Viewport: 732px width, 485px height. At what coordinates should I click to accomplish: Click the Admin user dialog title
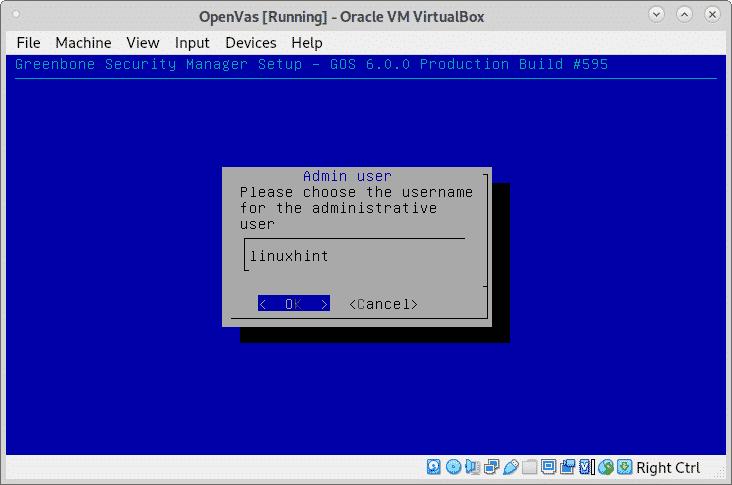coord(347,176)
